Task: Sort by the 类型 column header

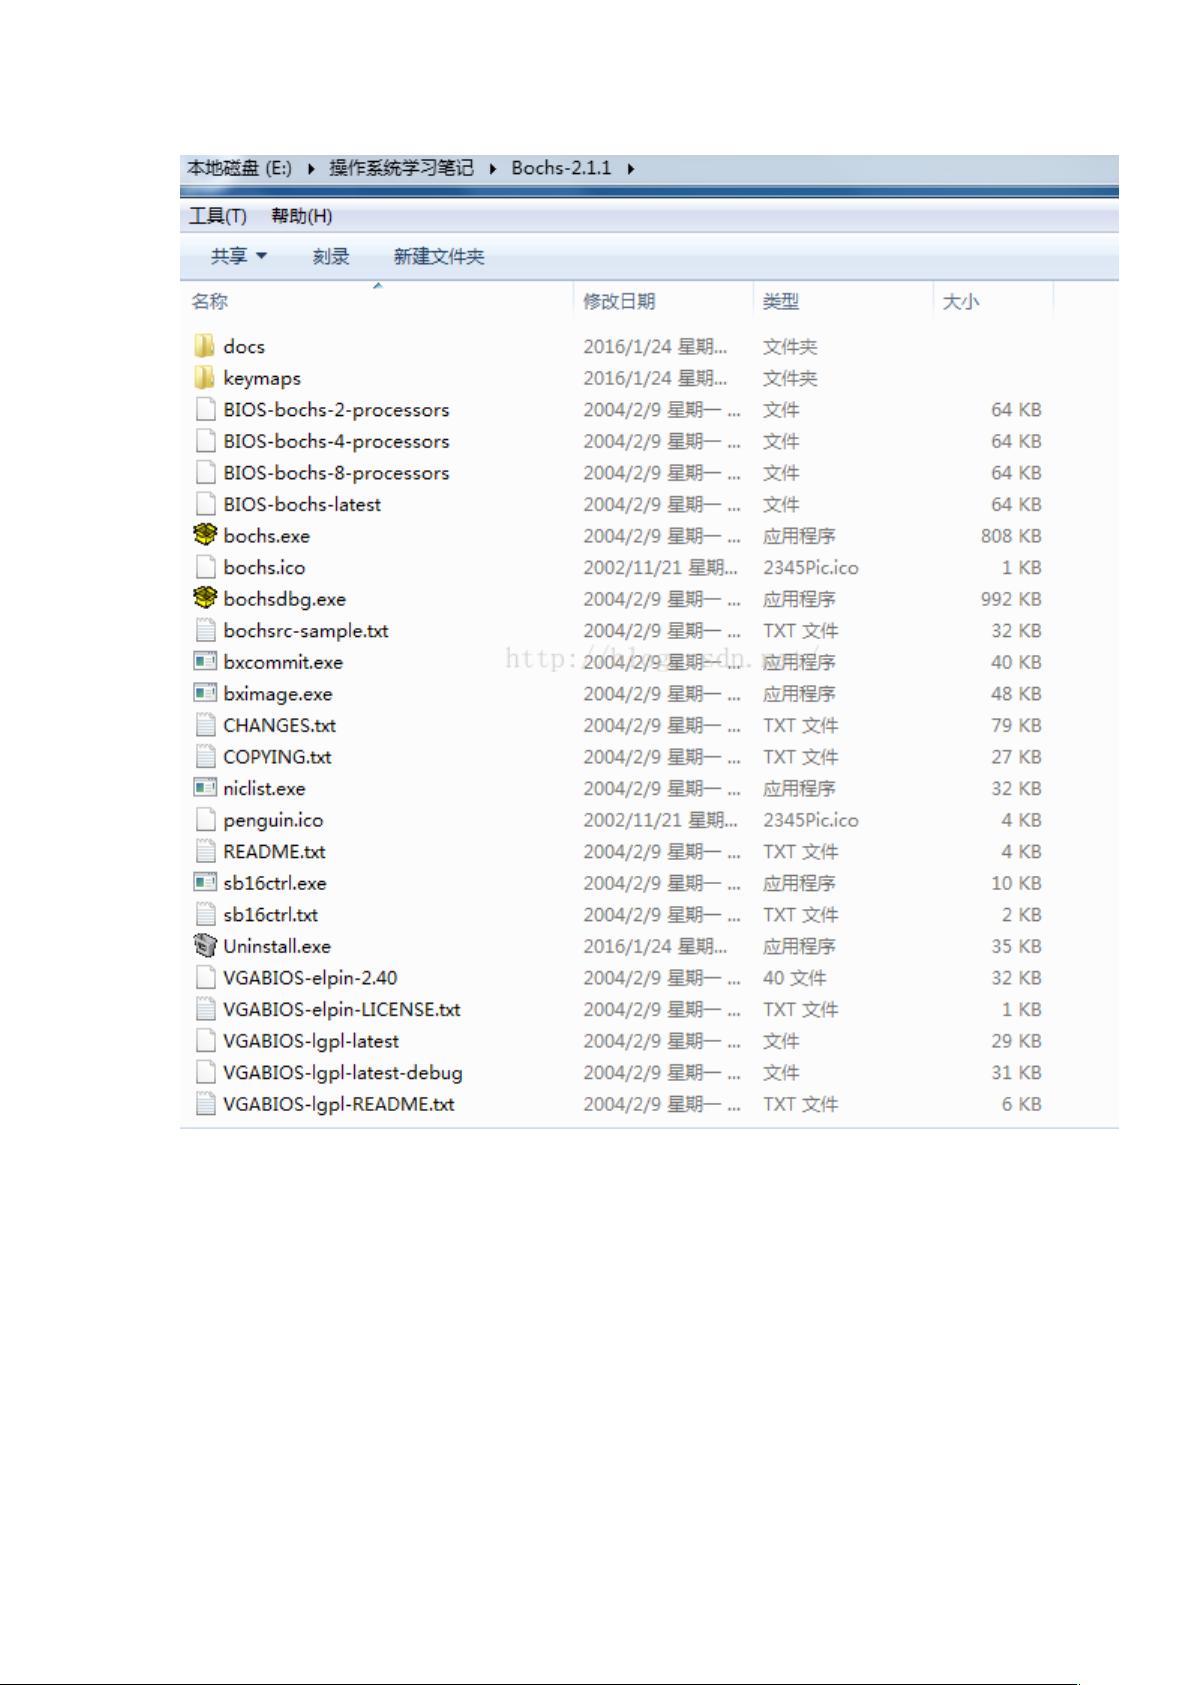Action: (x=781, y=301)
